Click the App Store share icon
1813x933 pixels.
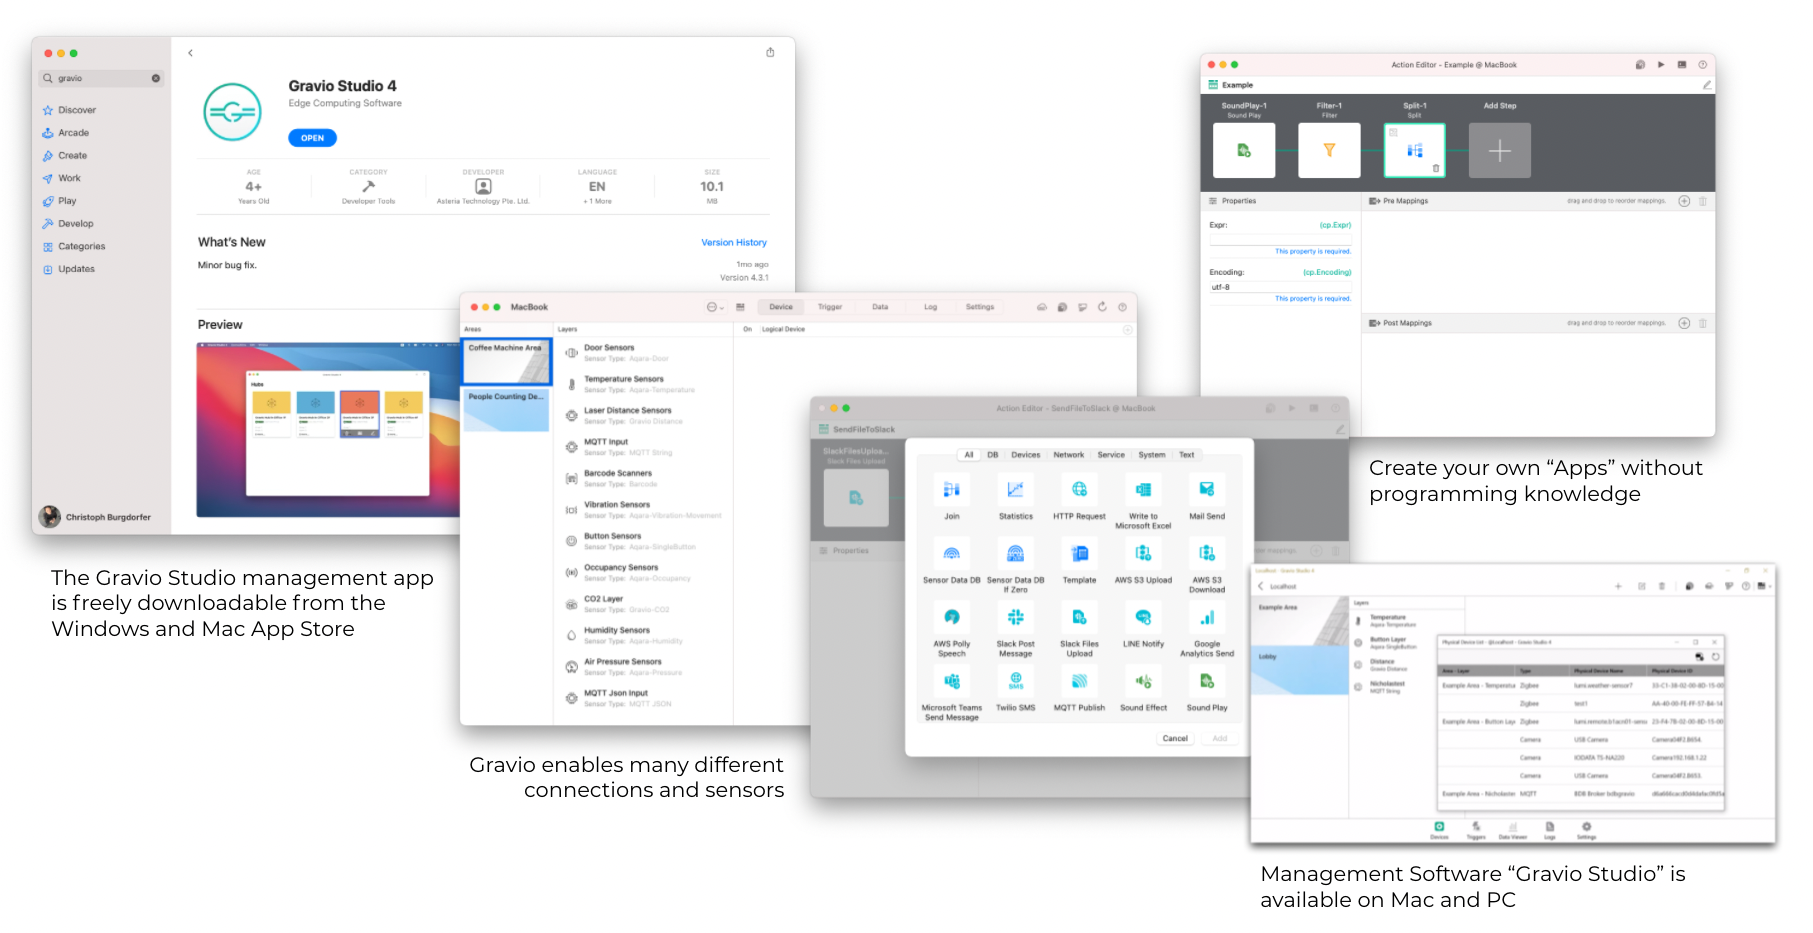pyautogui.click(x=770, y=53)
